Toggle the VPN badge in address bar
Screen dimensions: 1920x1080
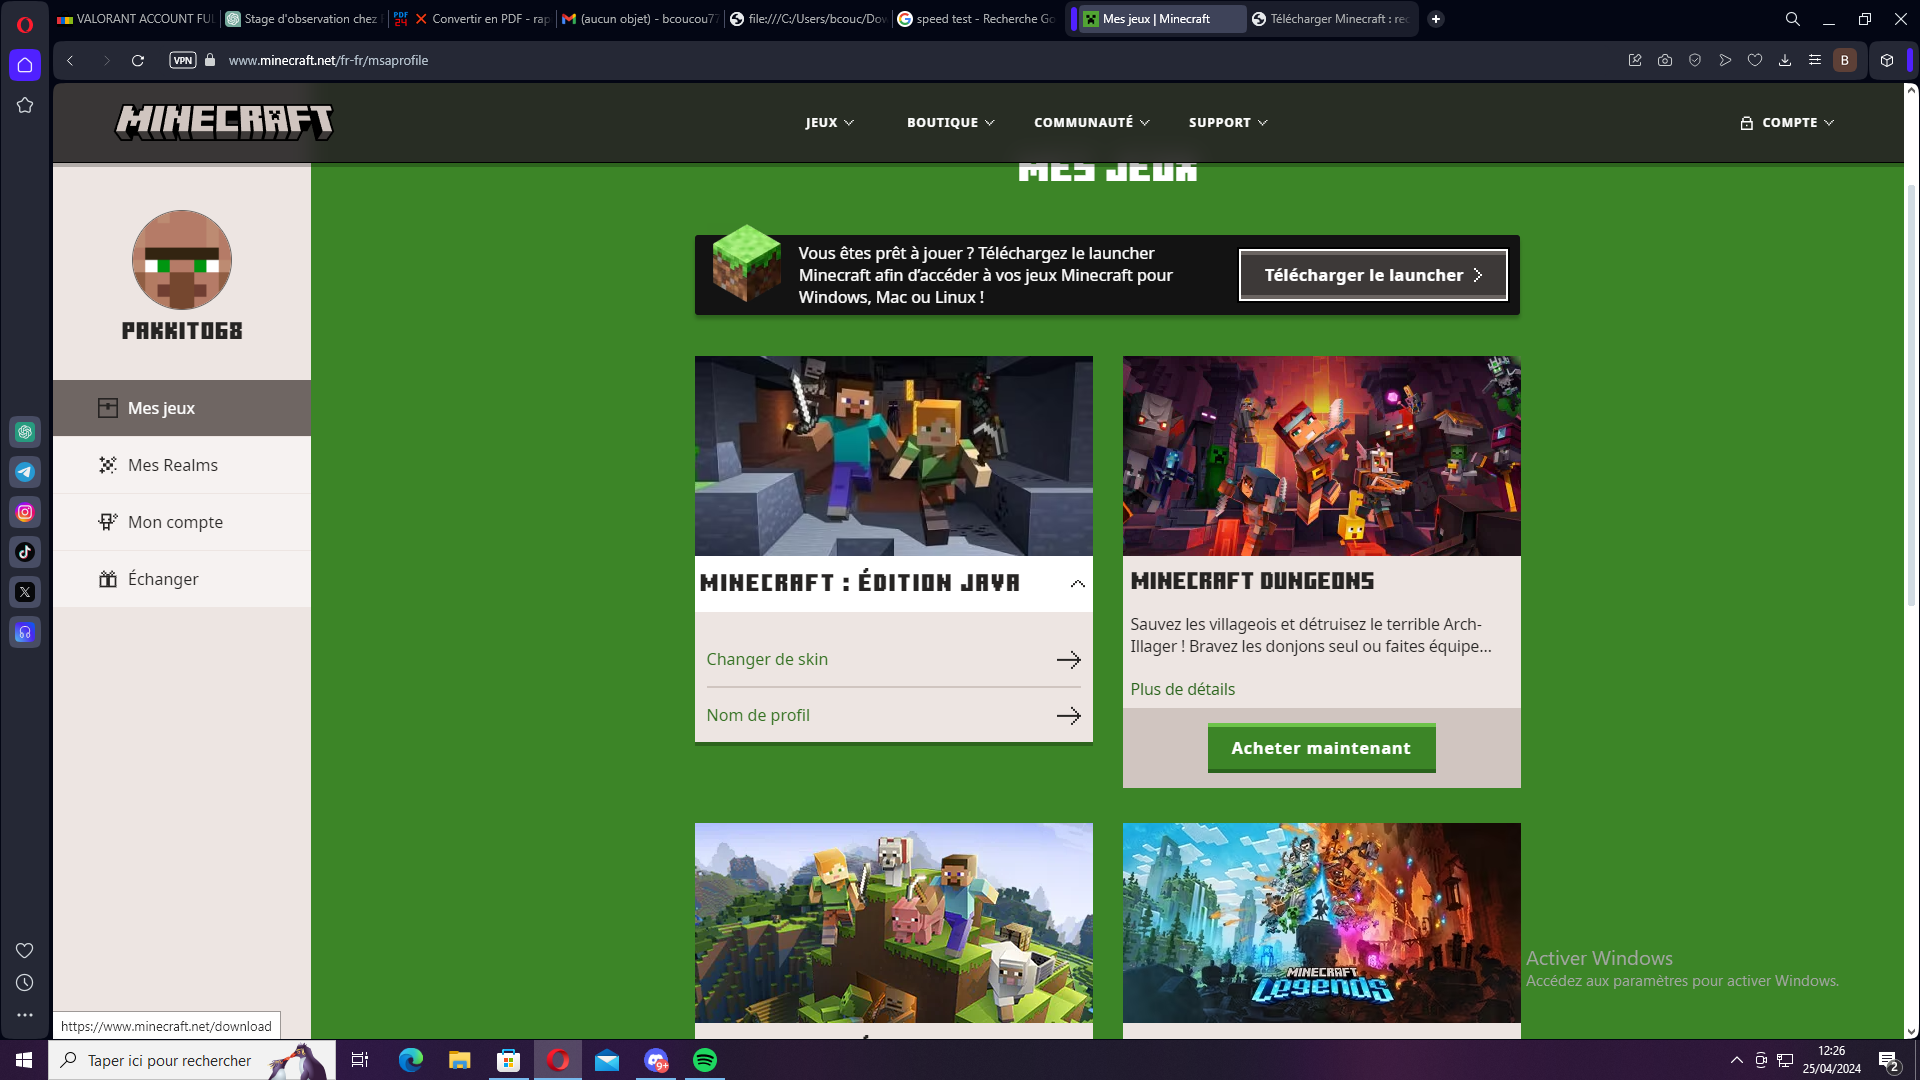click(183, 60)
